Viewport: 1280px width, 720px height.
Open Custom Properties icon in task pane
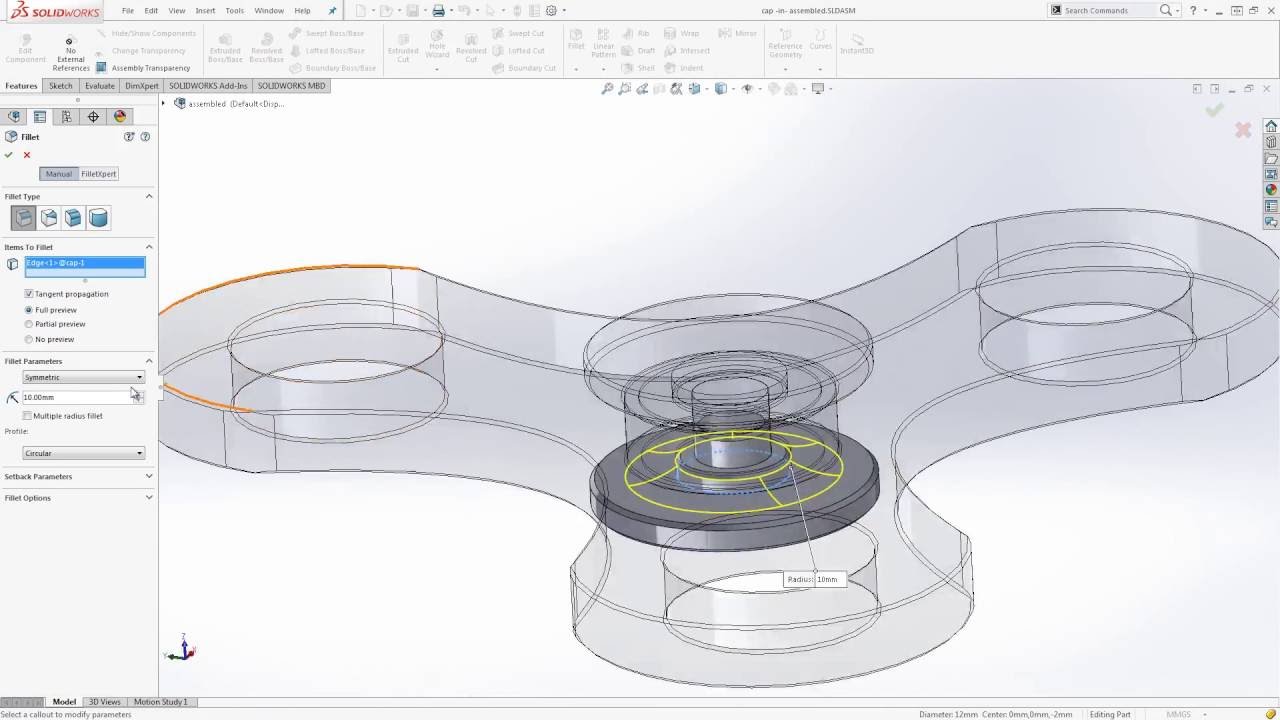pos(1271,206)
